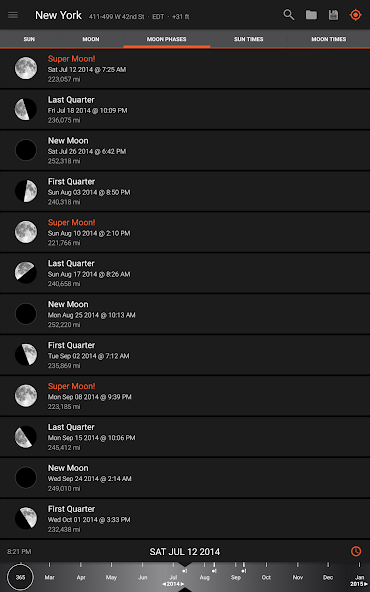Open saved locations folder icon

coord(311,15)
